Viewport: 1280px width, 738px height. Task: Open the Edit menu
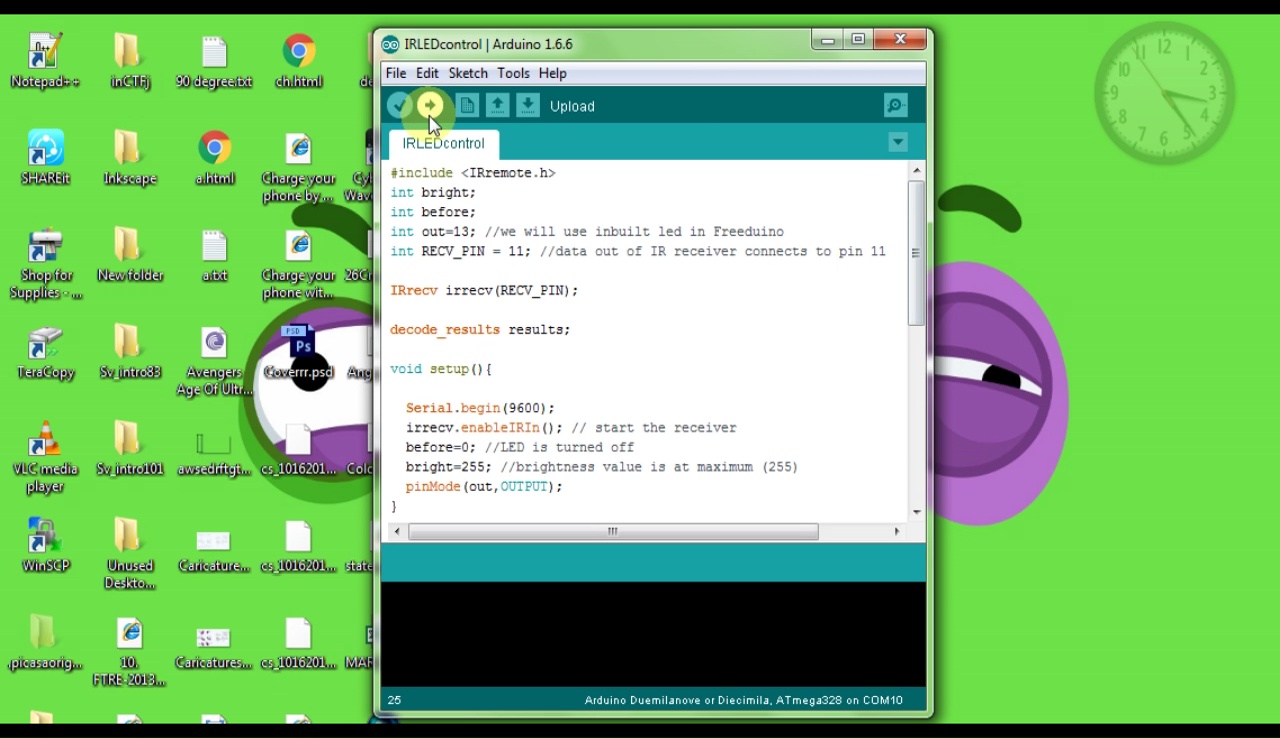427,73
